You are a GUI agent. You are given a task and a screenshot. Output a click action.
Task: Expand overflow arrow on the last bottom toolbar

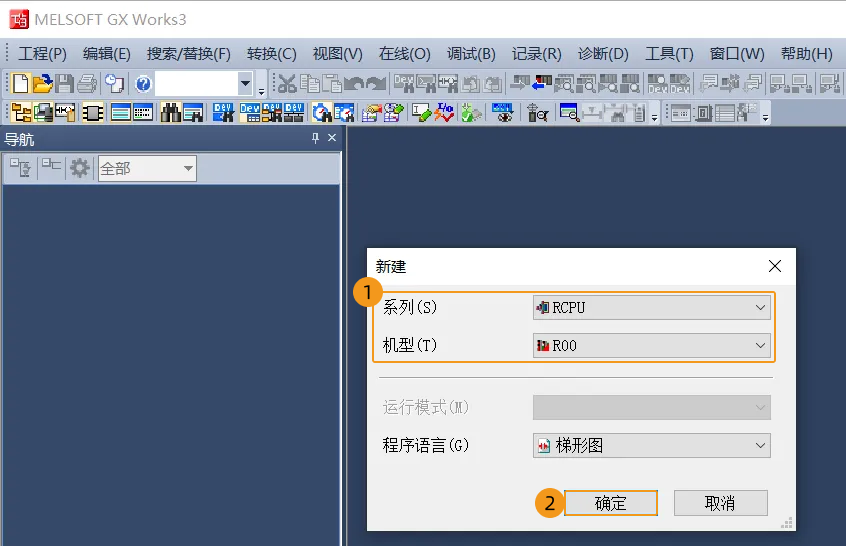[x=765, y=118]
